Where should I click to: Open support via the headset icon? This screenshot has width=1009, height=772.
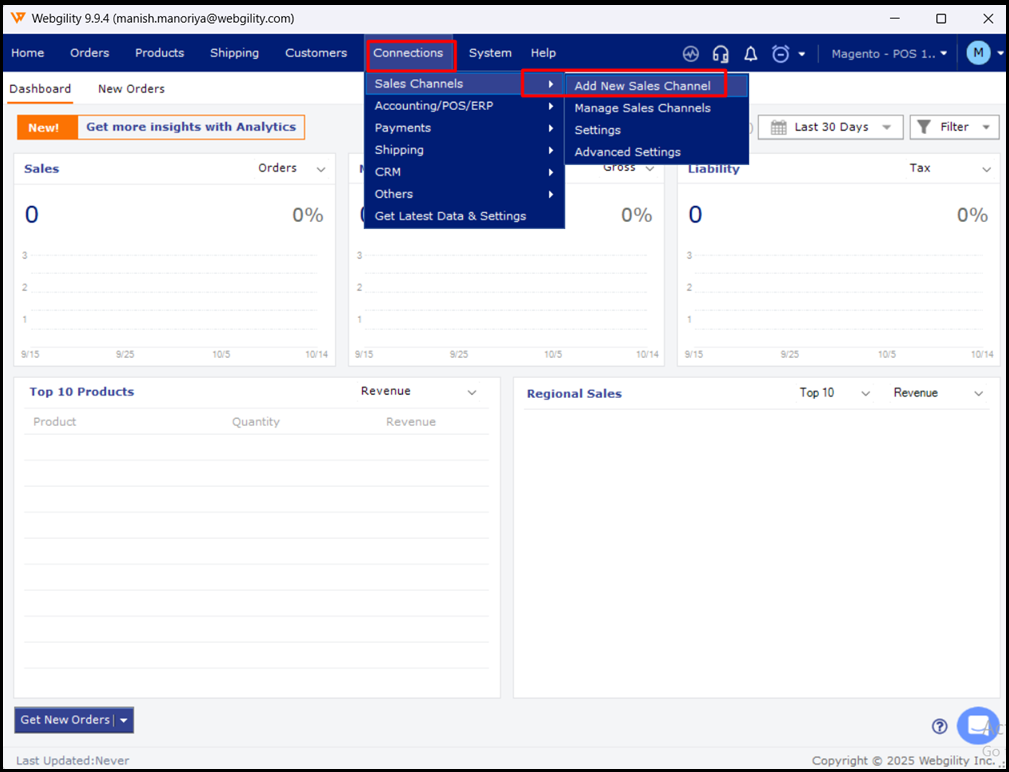(x=720, y=54)
